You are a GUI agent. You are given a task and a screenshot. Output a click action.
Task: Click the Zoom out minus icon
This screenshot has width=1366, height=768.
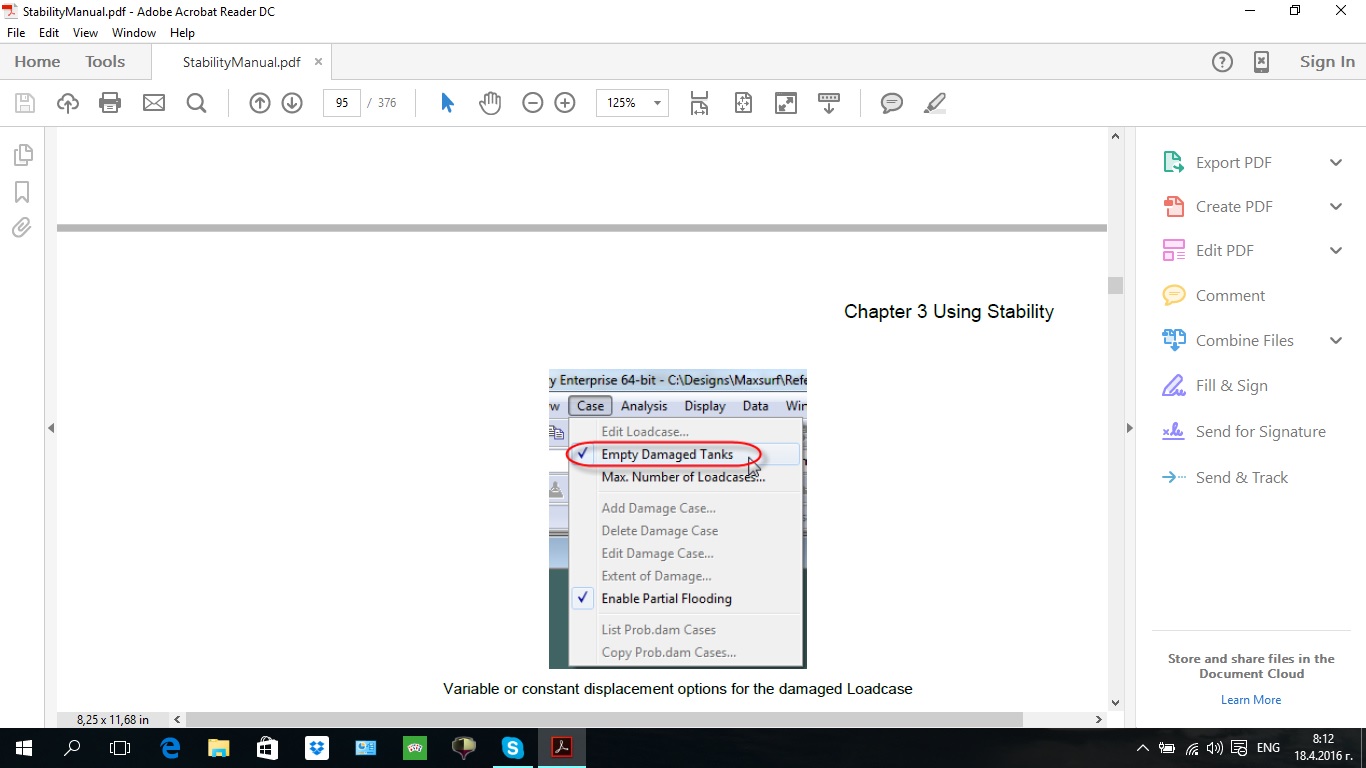point(533,103)
